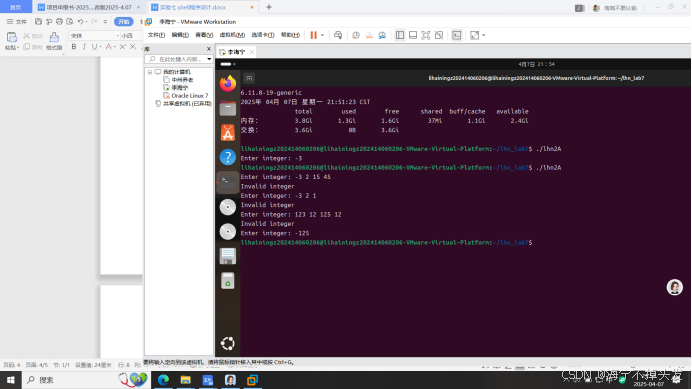692x389 pixels.
Task: Toggle the thumbnail bar view in VMware
Action: 413,35
